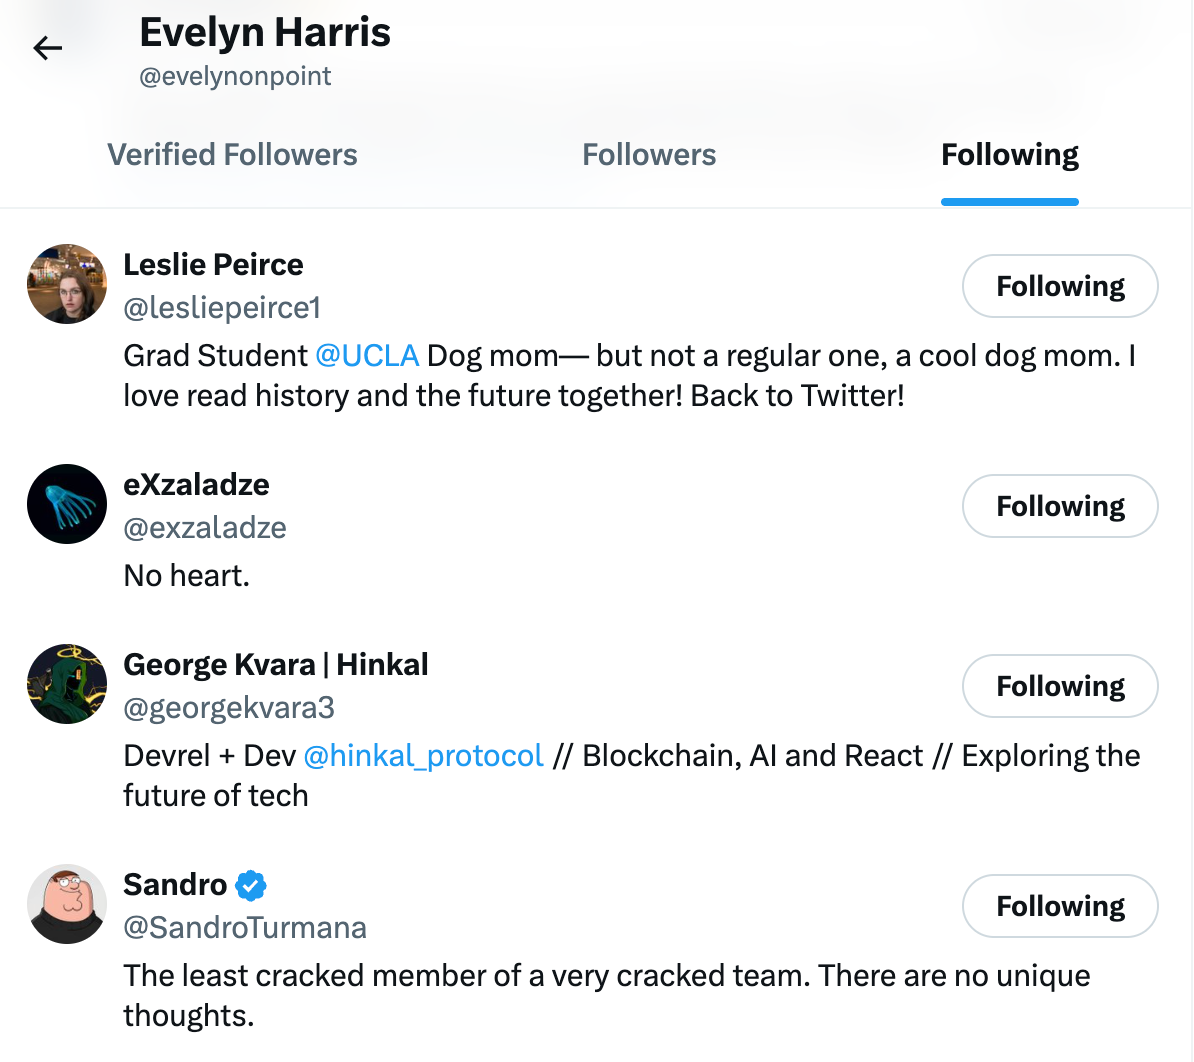Click the @lesliepeirce1 handle
1194x1062 pixels.
click(221, 308)
